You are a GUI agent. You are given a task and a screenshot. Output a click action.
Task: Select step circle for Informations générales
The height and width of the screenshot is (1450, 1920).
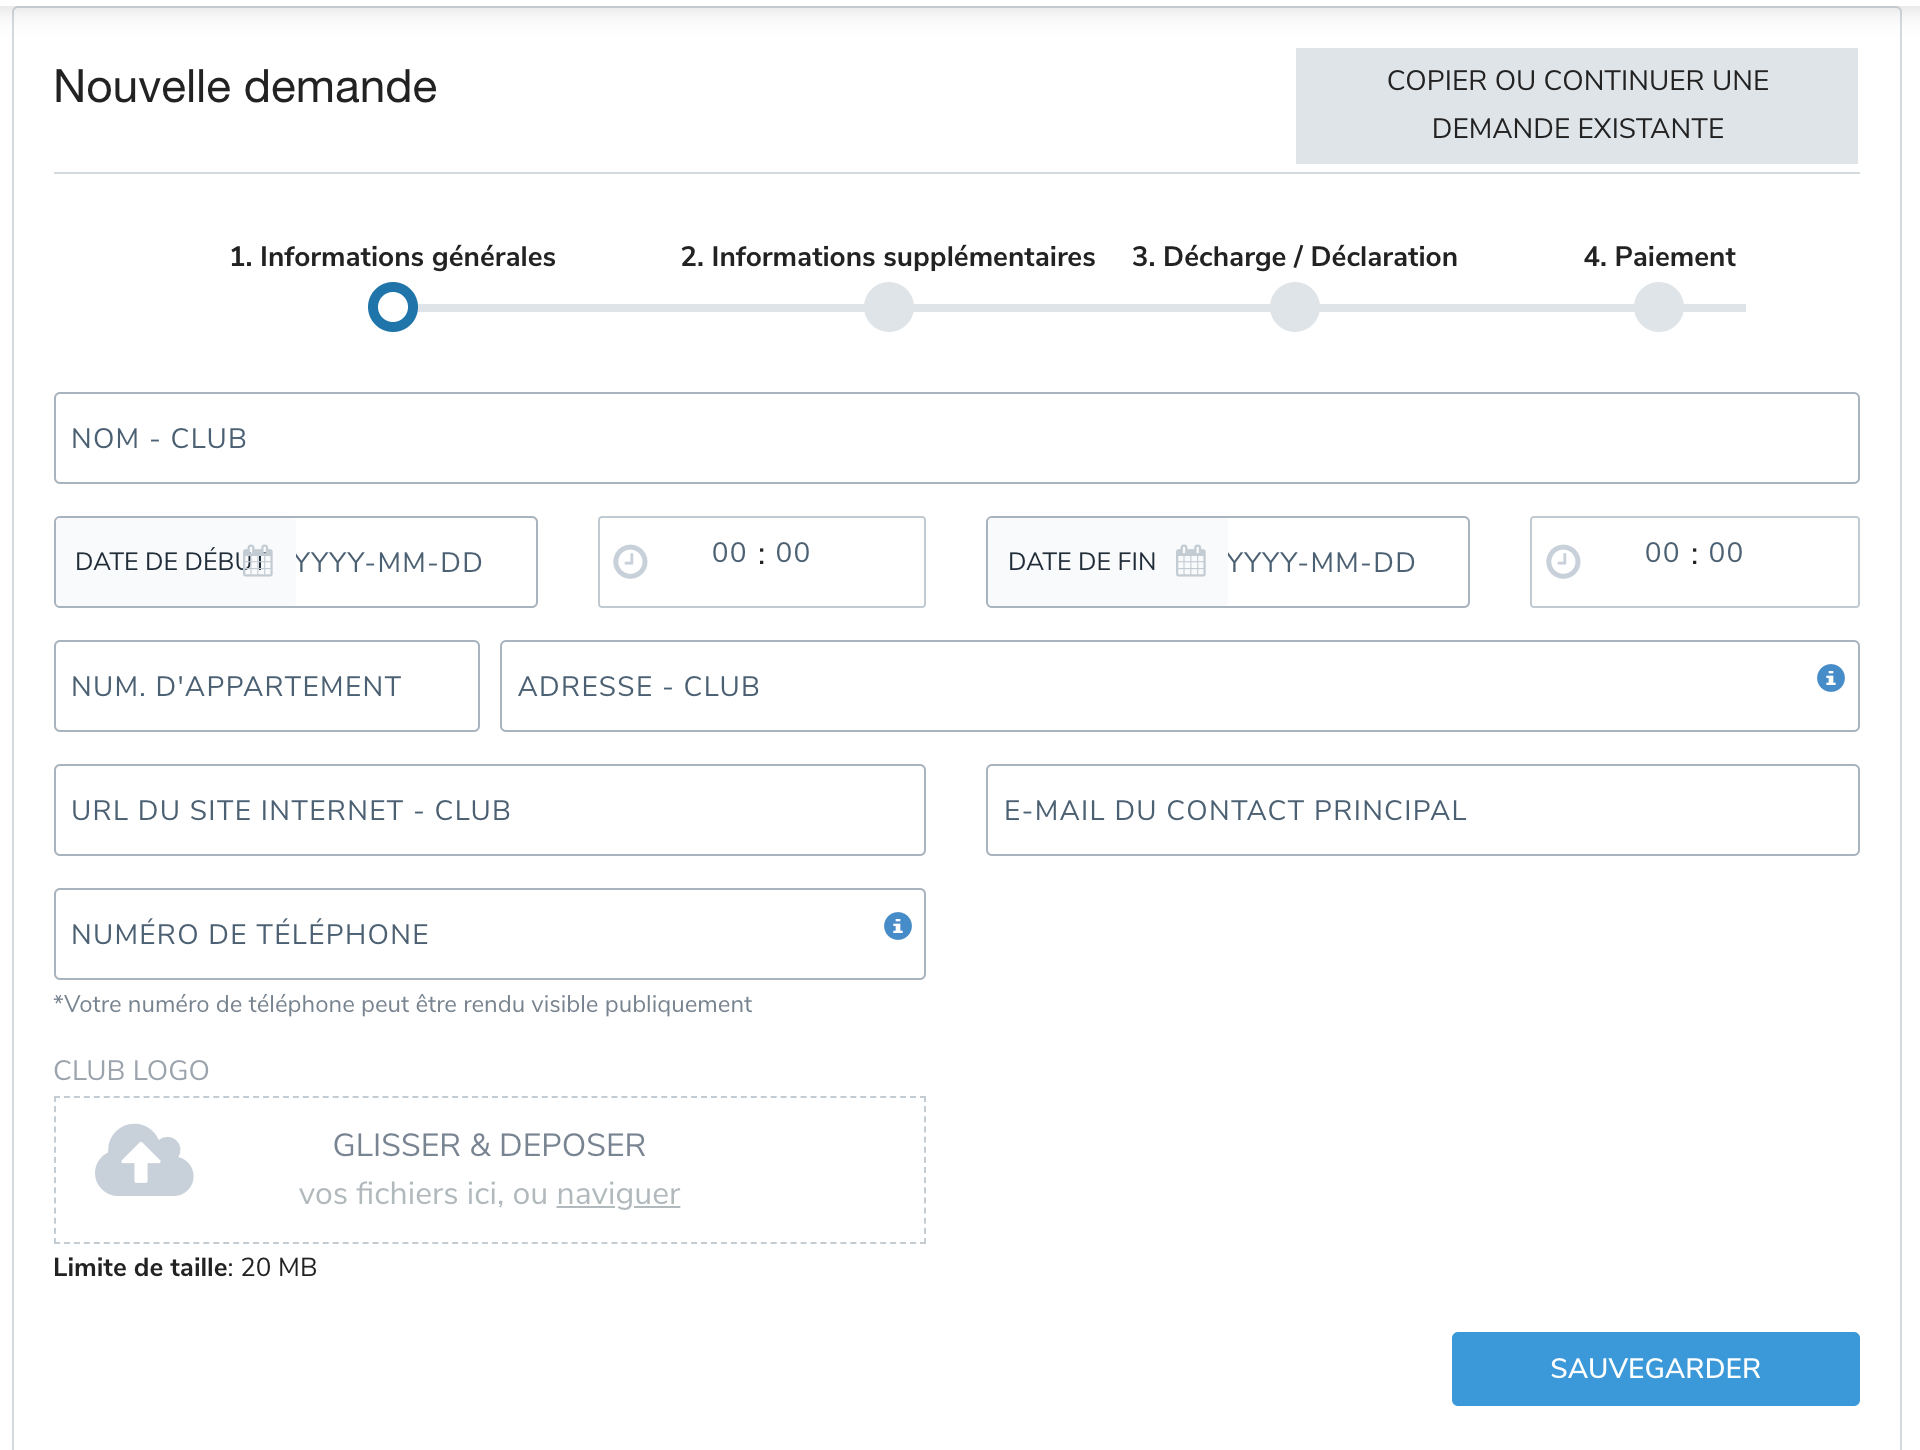[393, 307]
